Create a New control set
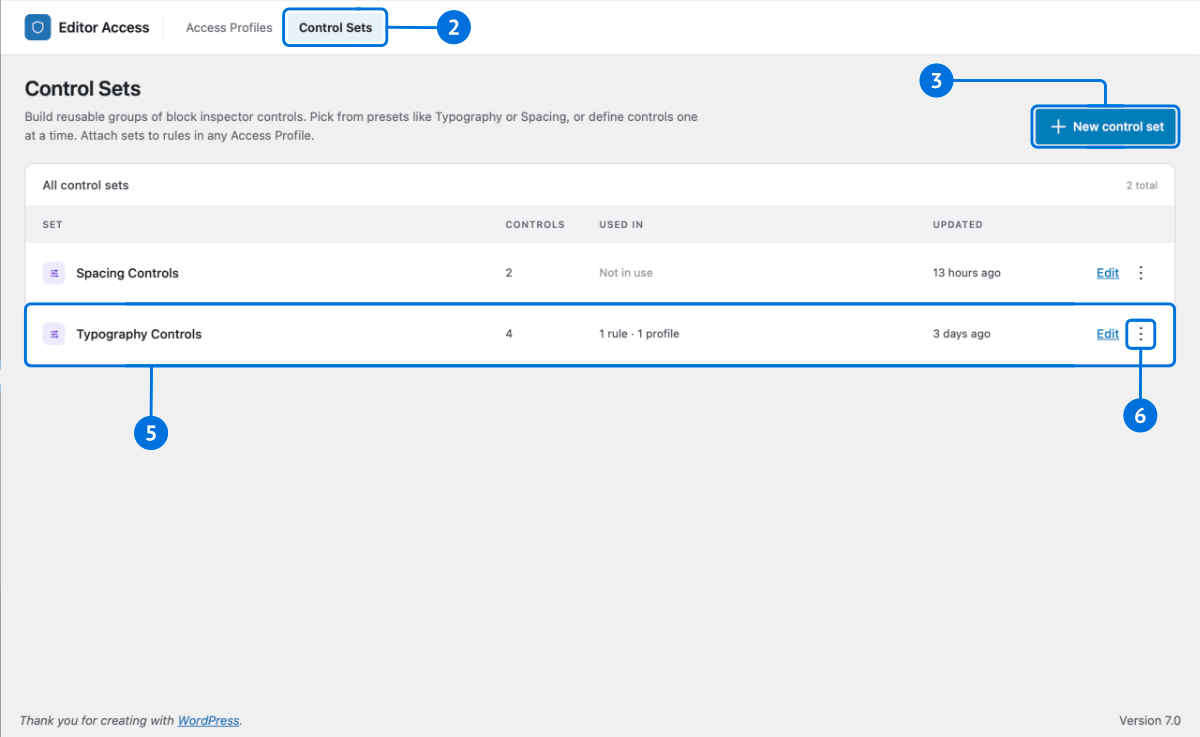 point(1106,127)
